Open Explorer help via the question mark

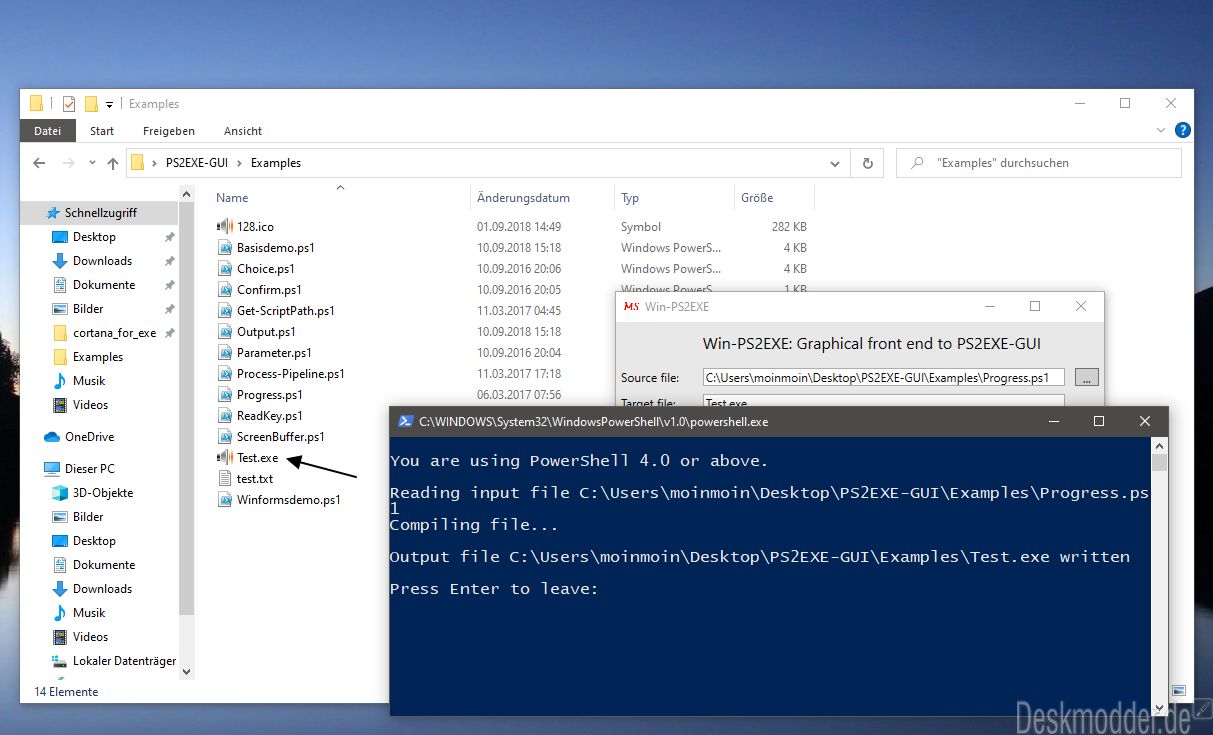click(1183, 130)
